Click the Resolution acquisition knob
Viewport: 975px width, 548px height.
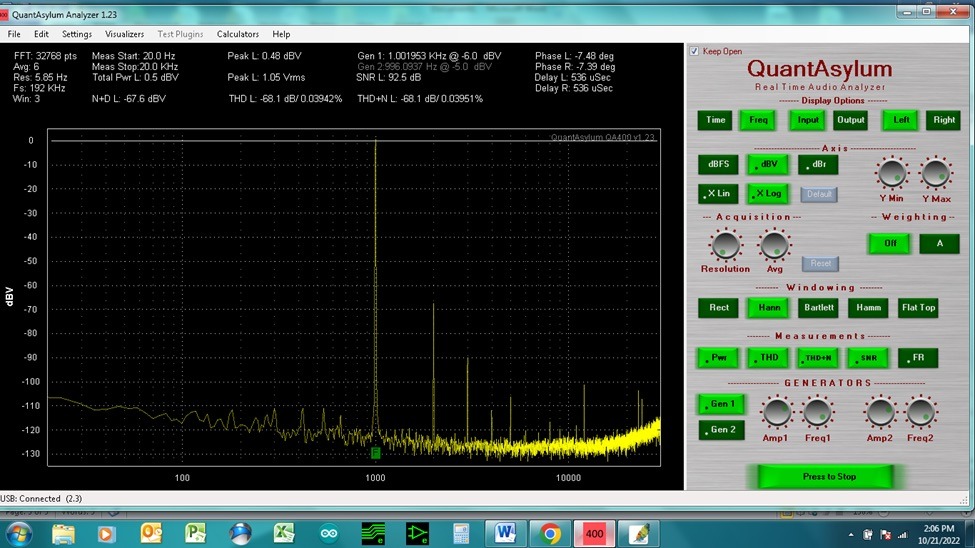[x=725, y=245]
